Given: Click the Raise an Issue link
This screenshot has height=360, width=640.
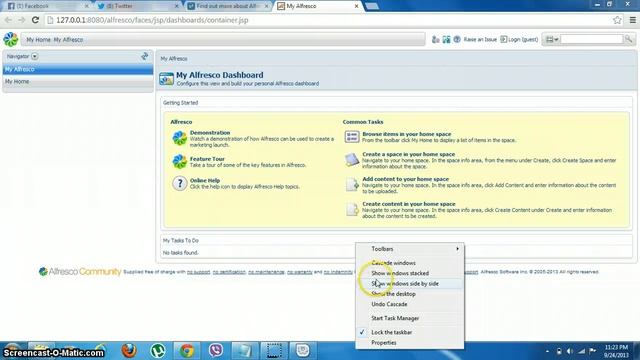Looking at the screenshot, I should (x=480, y=40).
